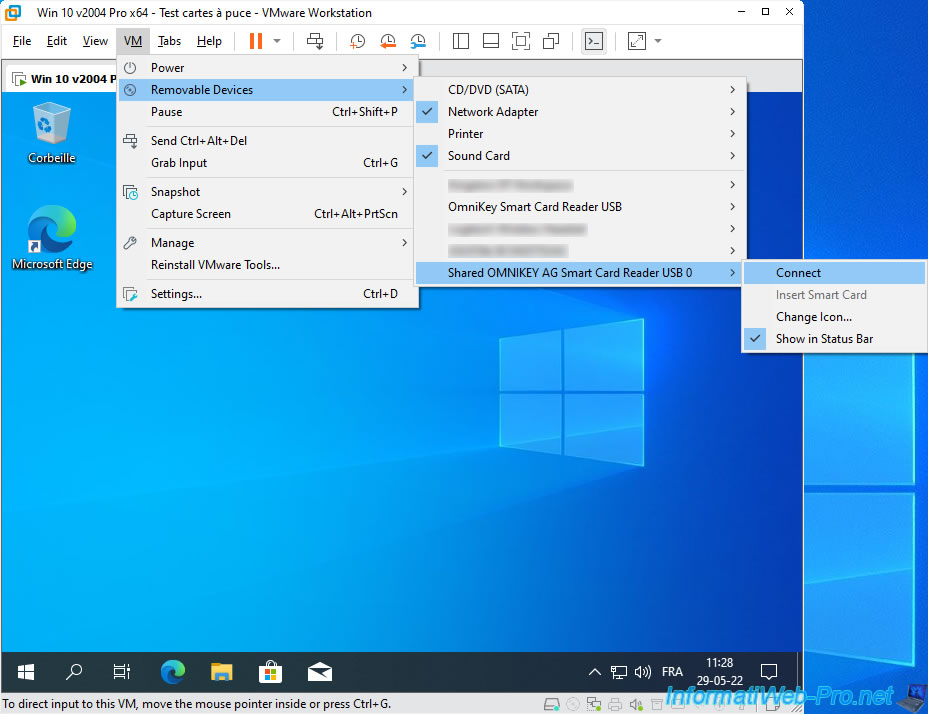Screen dimensions: 928x714
Task: Click the hard disk status bar icon
Action: click(552, 704)
